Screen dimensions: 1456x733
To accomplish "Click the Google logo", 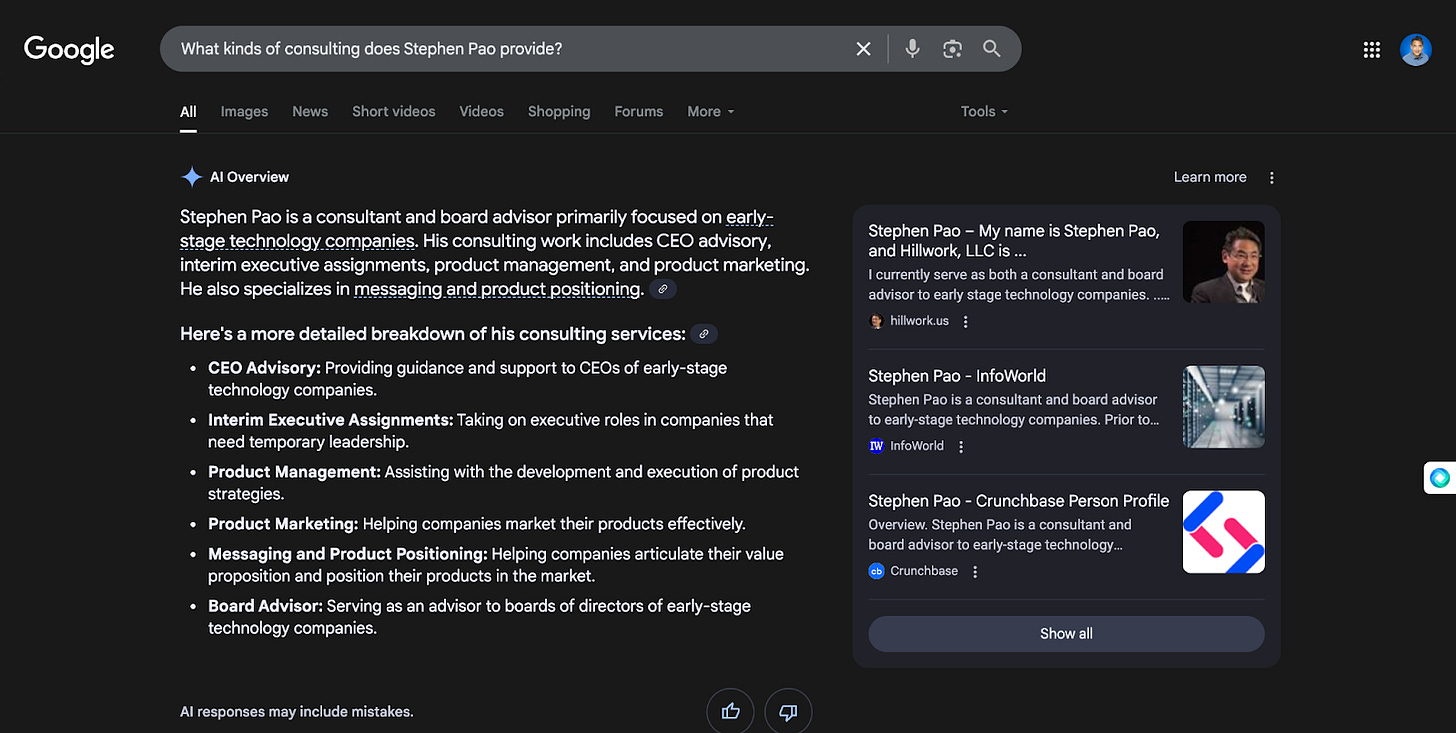I will [69, 49].
